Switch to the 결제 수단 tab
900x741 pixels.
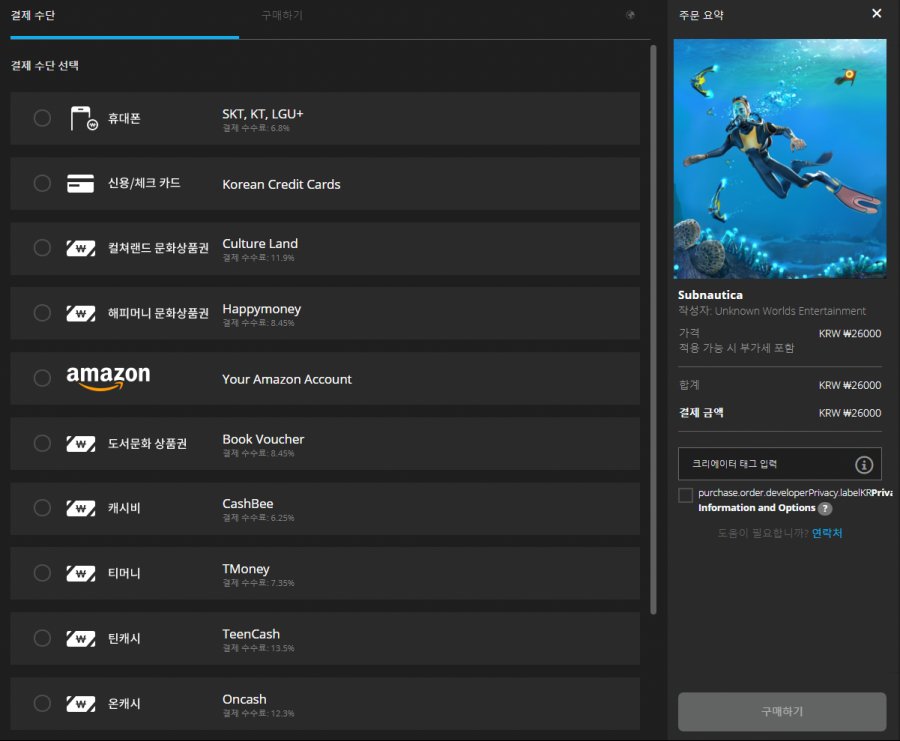[x=32, y=15]
